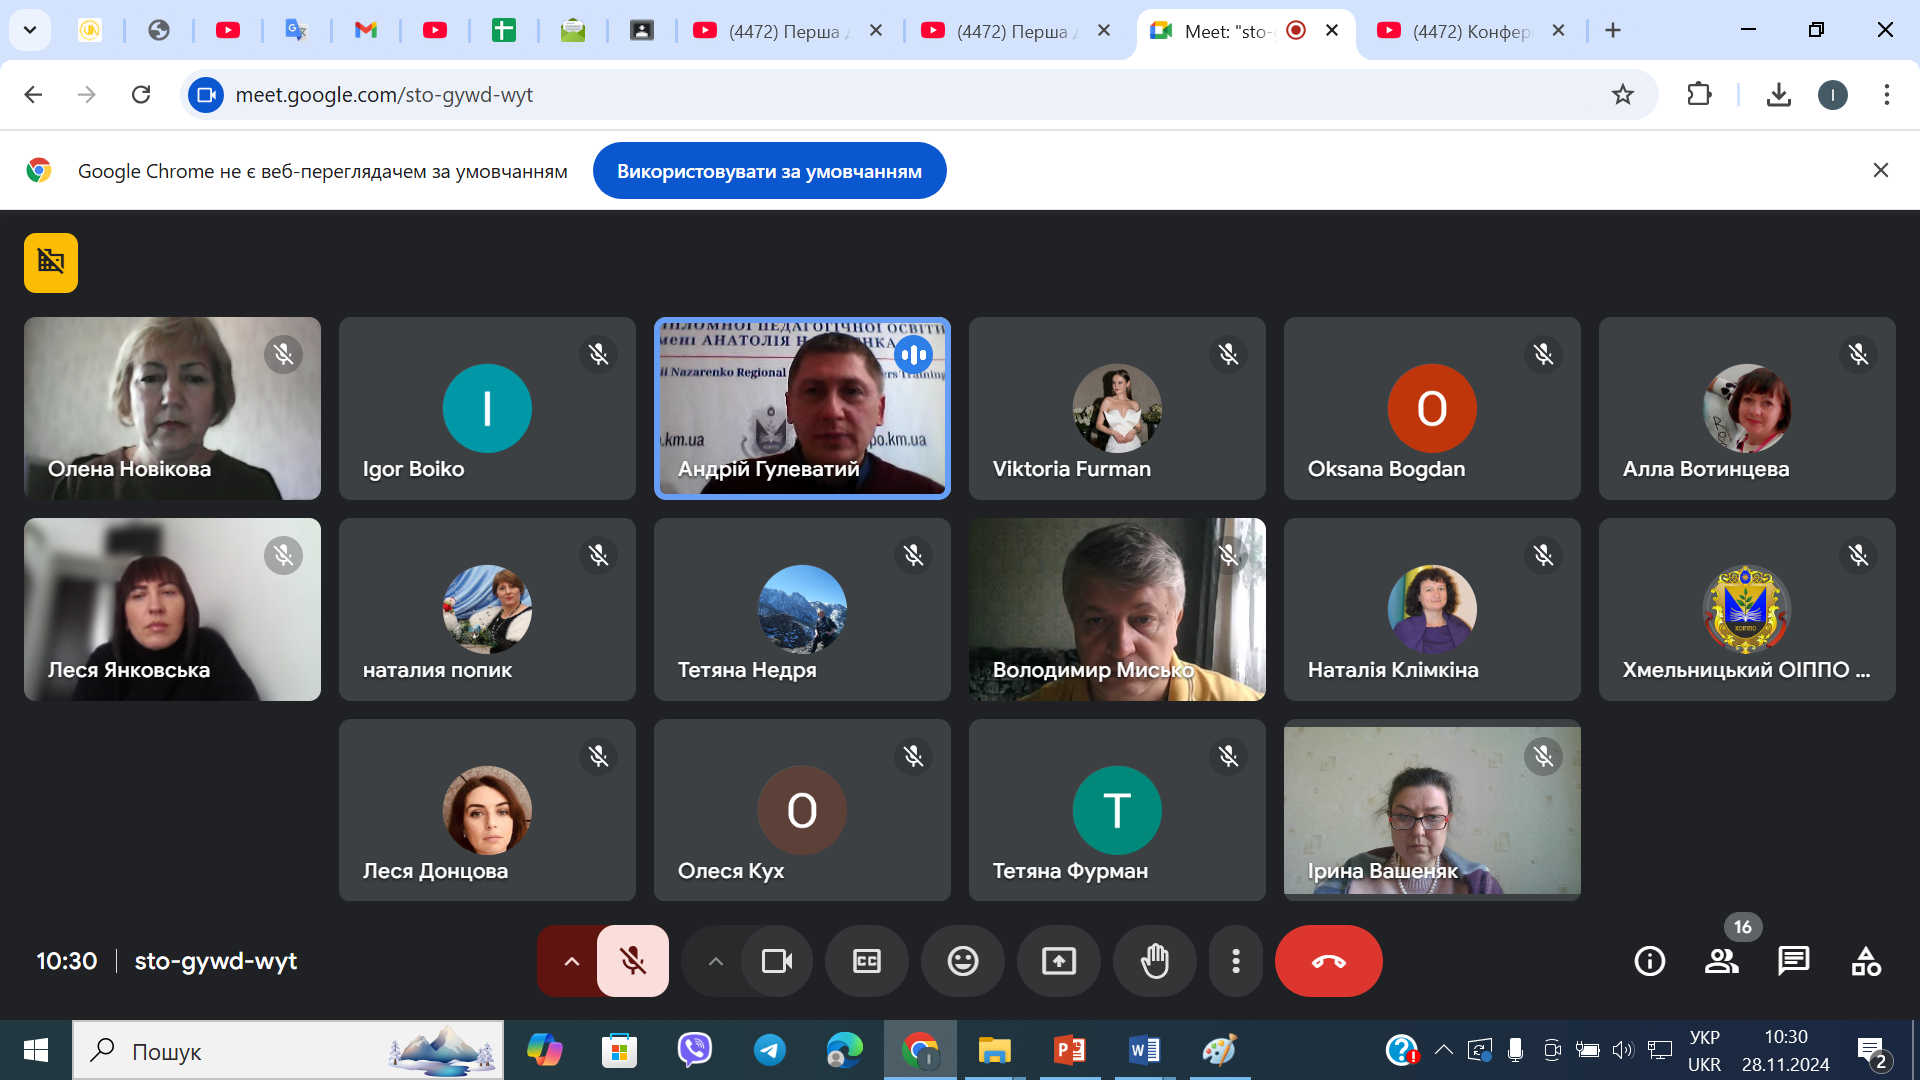
Task: Show the participants list with 16 people
Action: tap(1721, 961)
